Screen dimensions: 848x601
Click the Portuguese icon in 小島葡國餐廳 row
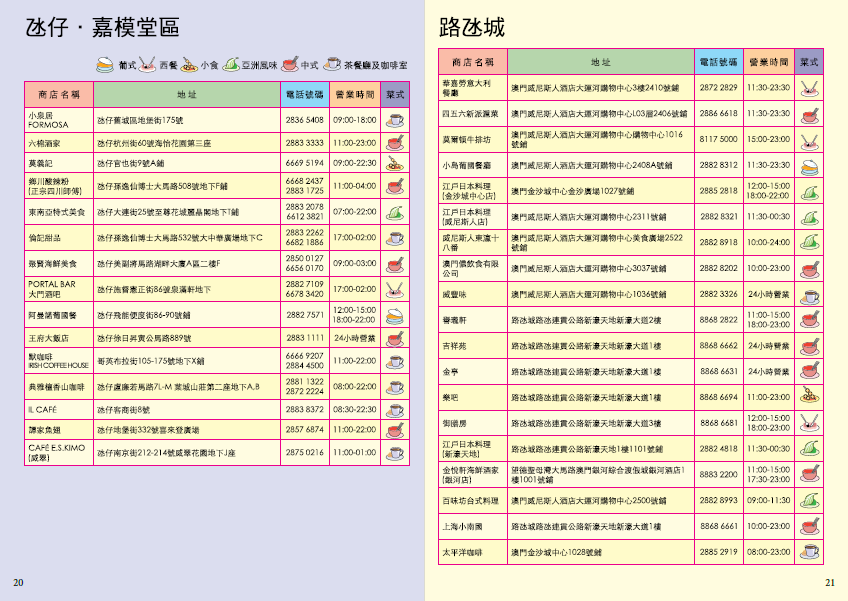[810, 164]
